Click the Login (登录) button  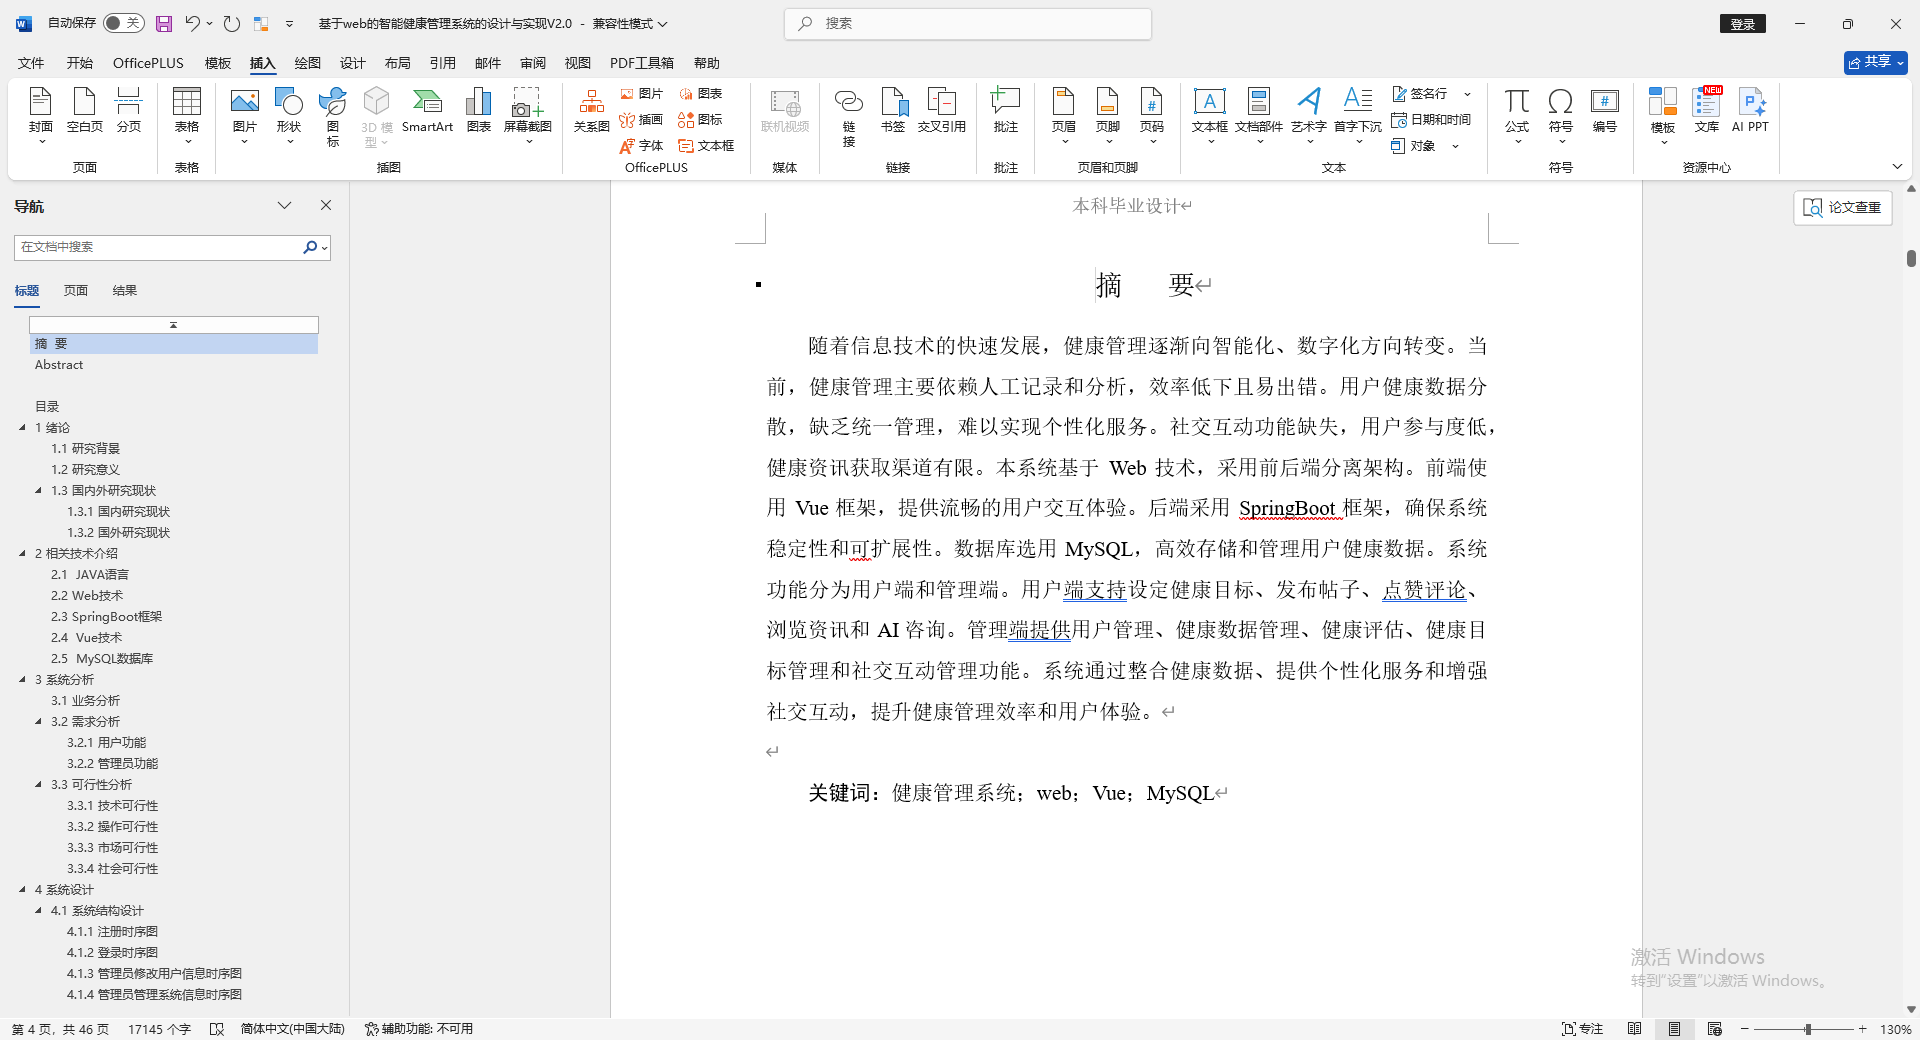pos(1743,24)
